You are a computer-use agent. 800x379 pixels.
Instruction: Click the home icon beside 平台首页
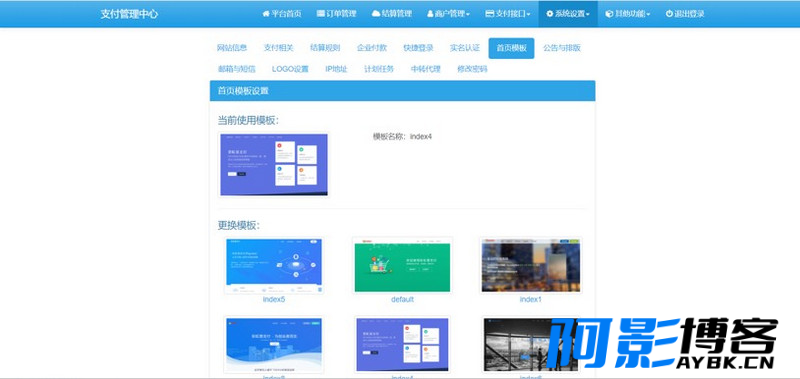coord(266,14)
